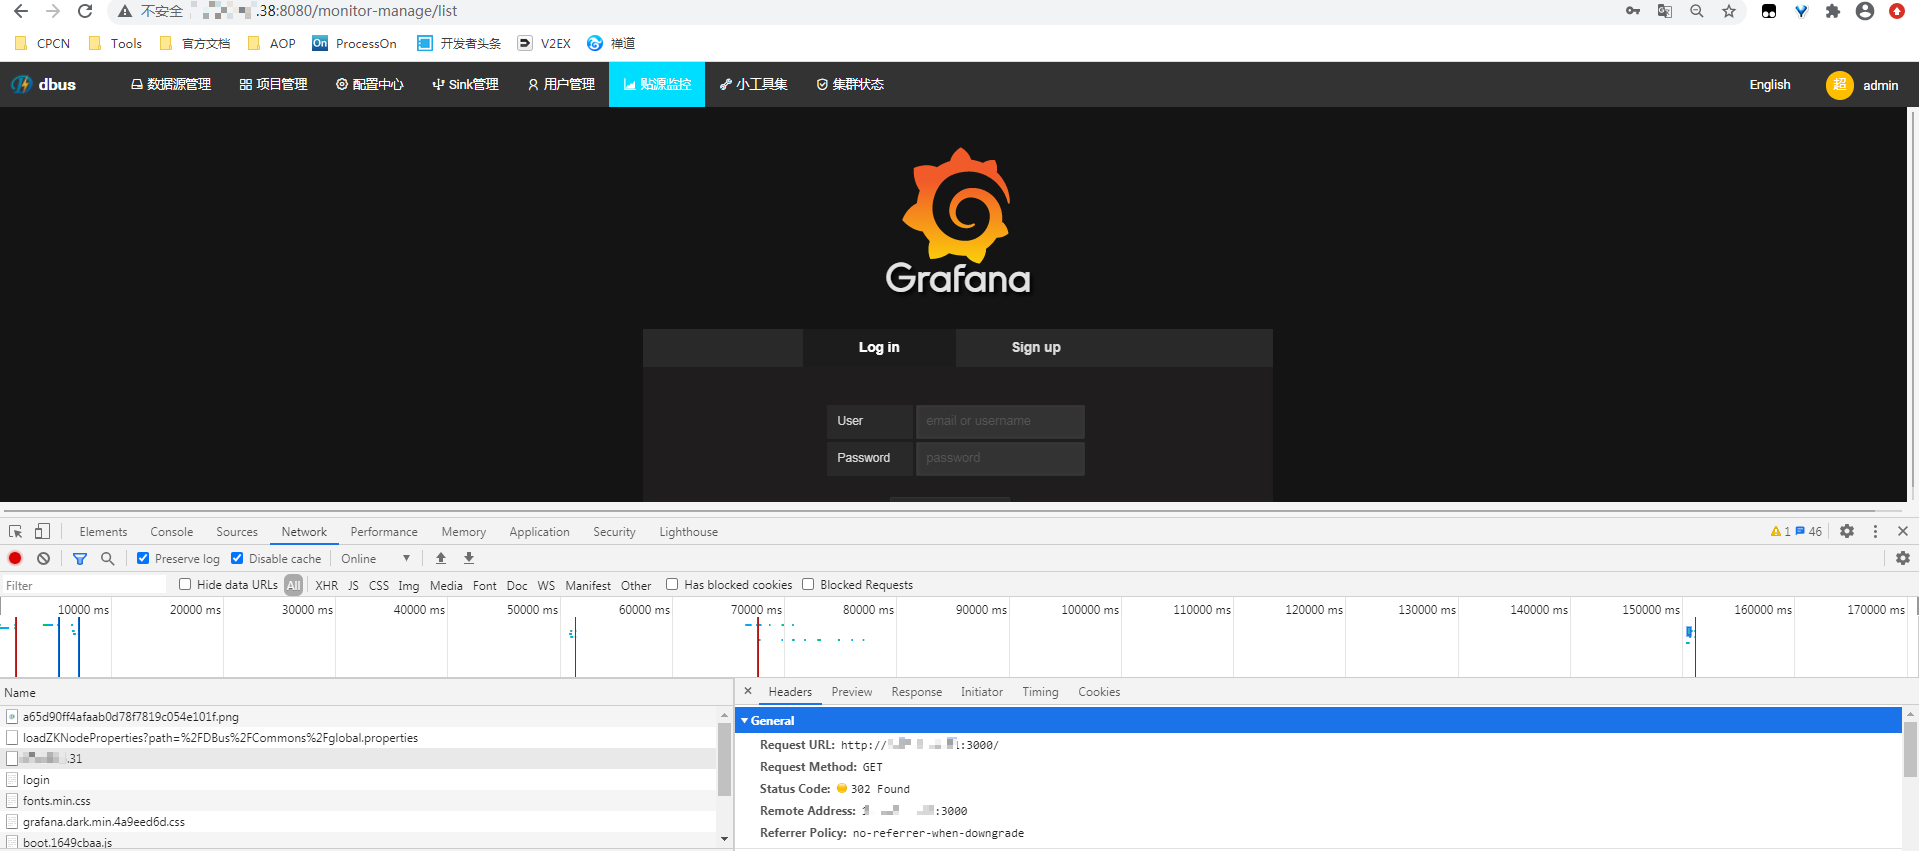1919x851 pixels.
Task: Open the saved passwords key icon
Action: (x=1633, y=11)
